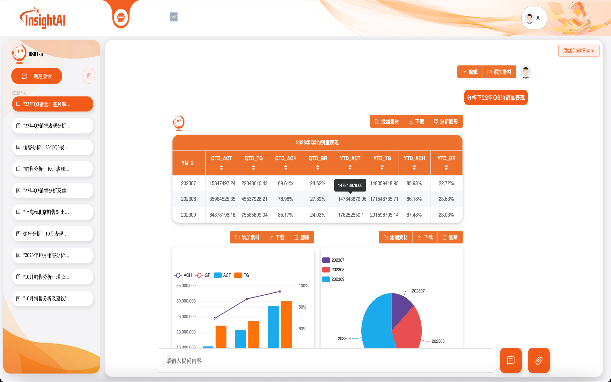
Task: Click the InsightAI logo
Action: click(x=42, y=18)
